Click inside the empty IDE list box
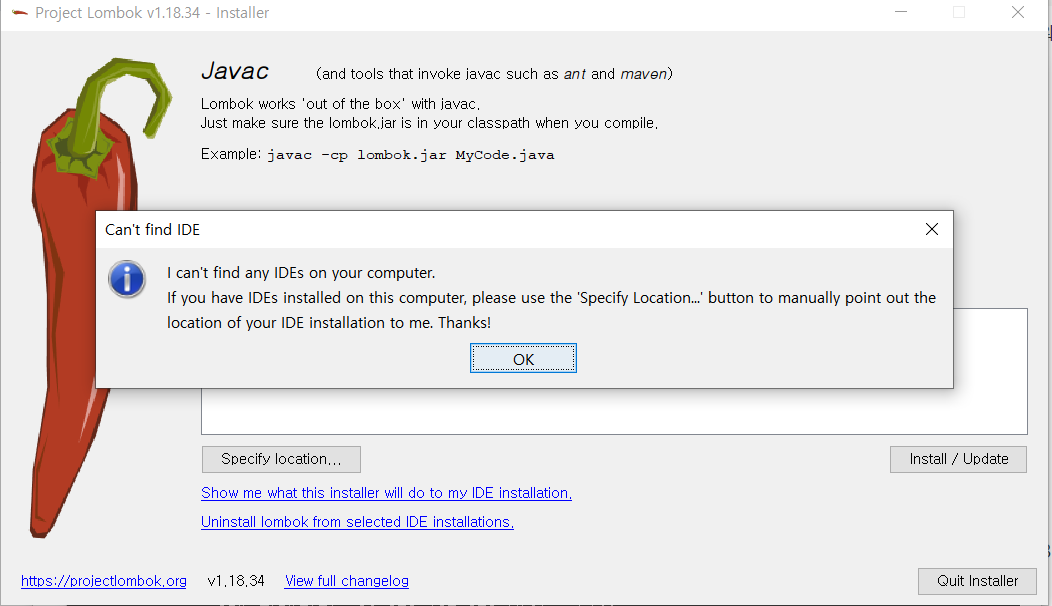1052x606 pixels. point(614,411)
